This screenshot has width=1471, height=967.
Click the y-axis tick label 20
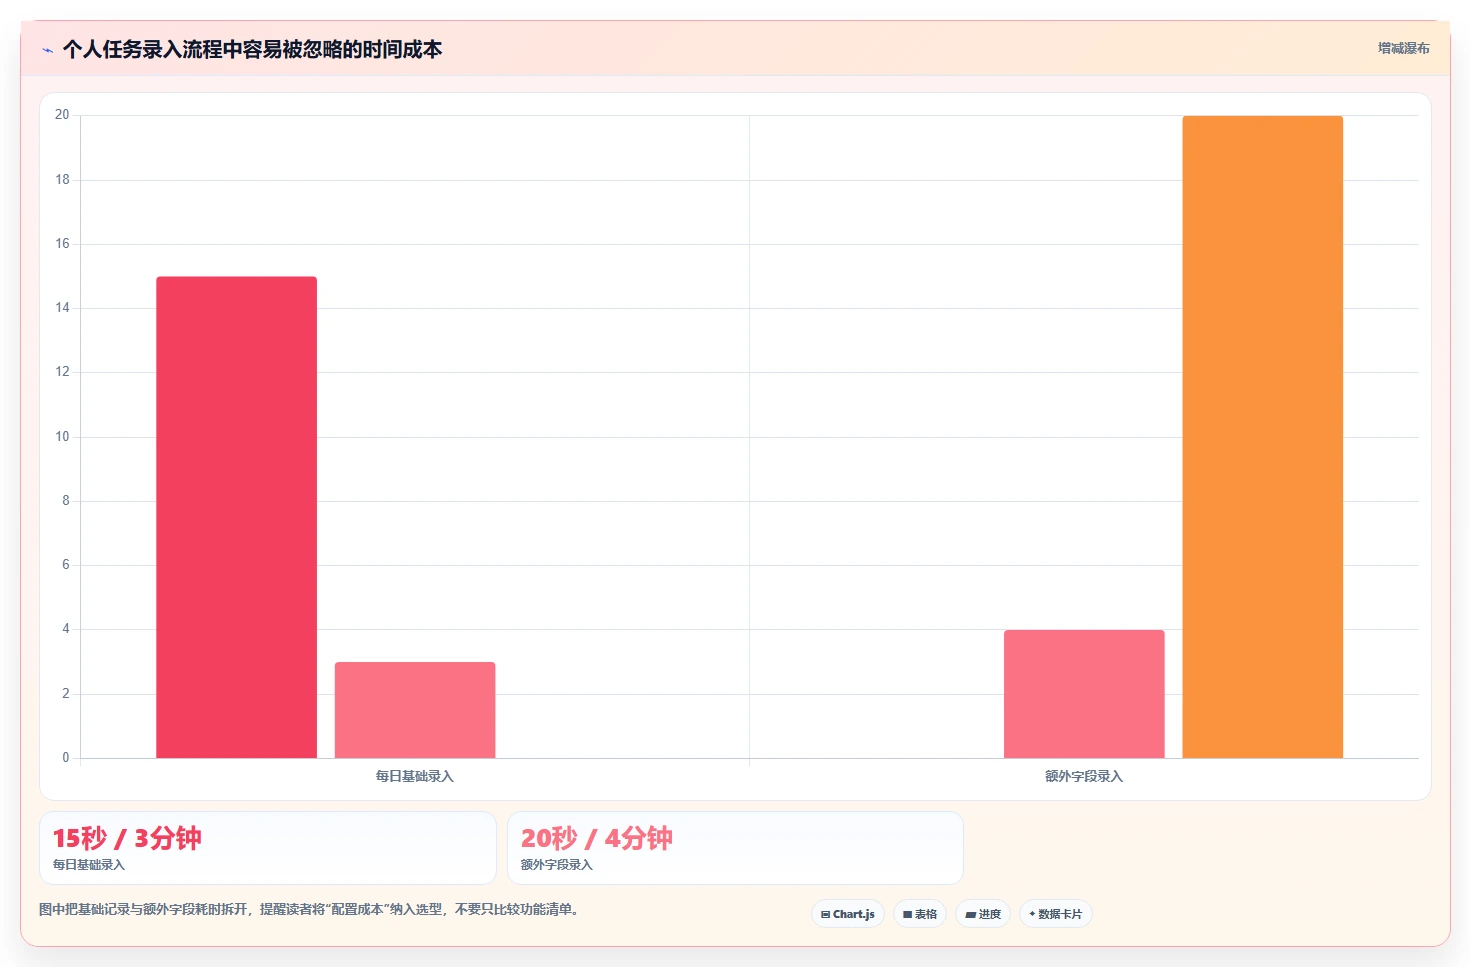(62, 115)
